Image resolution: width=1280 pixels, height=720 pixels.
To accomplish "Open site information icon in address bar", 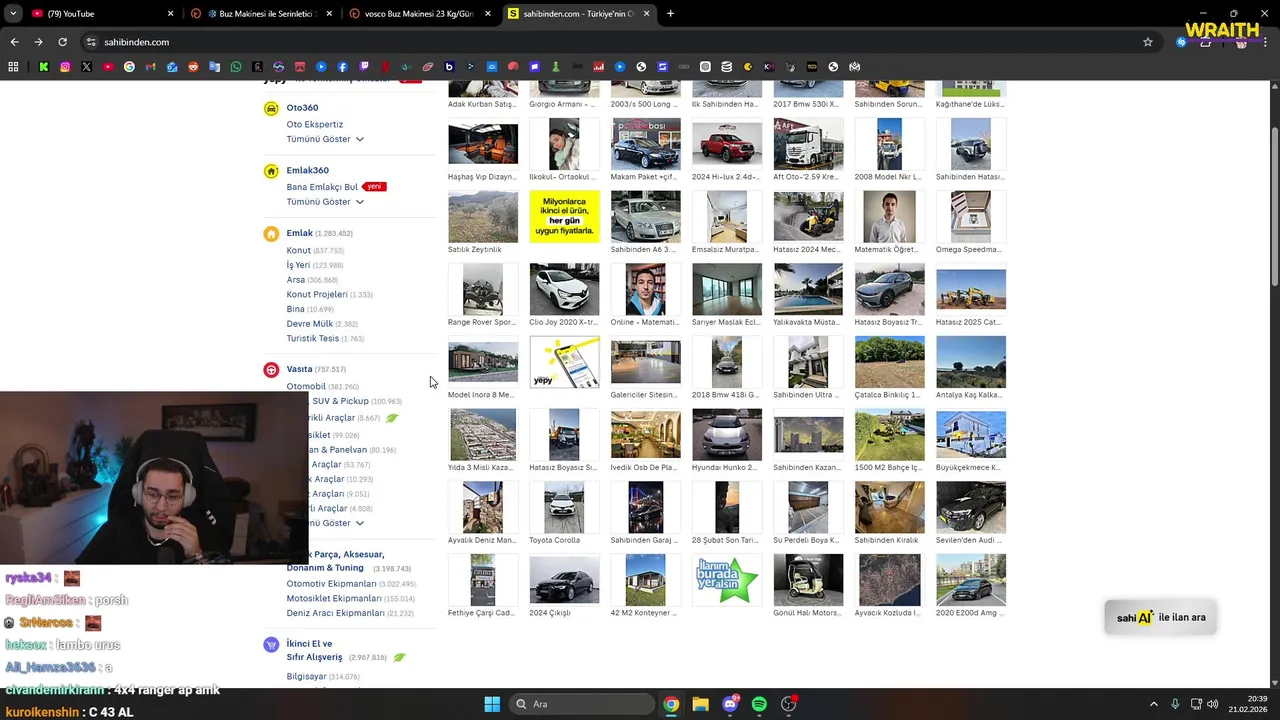I will tap(91, 42).
